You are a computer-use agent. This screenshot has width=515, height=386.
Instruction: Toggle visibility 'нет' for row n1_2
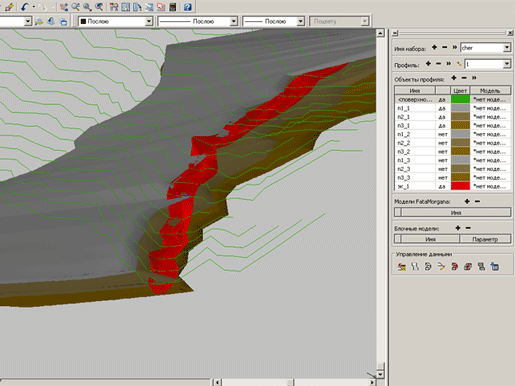[443, 134]
